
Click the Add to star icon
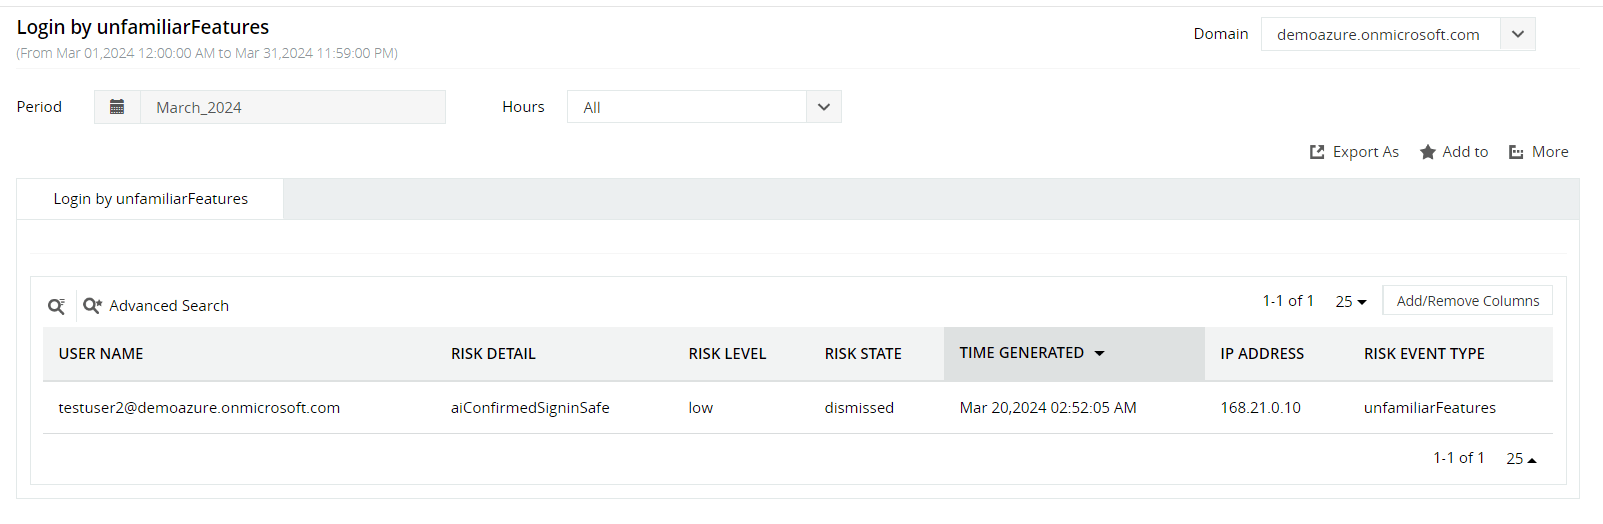pyautogui.click(x=1428, y=152)
